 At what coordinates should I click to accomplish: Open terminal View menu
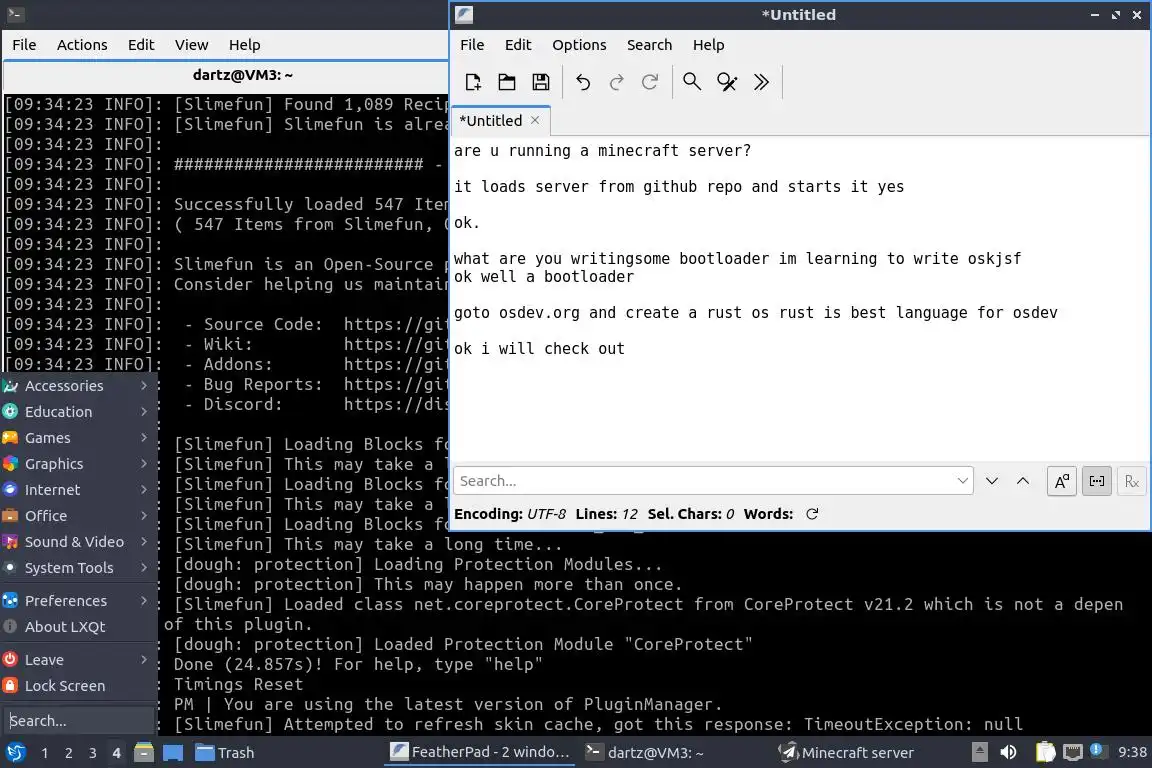coord(191,45)
